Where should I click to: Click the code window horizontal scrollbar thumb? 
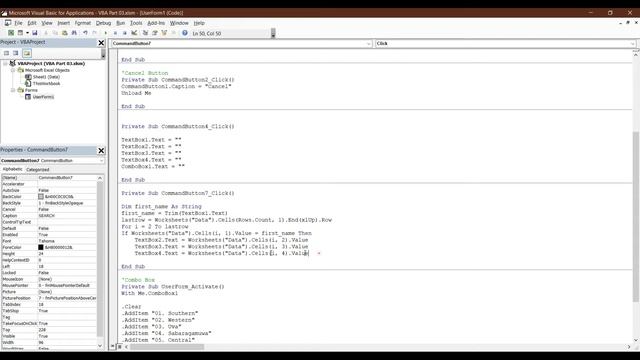coord(167,347)
